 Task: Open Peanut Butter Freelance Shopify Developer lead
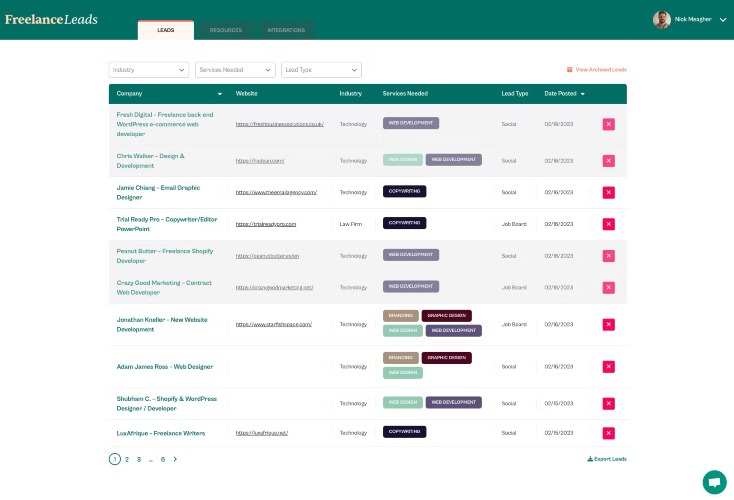[165, 256]
